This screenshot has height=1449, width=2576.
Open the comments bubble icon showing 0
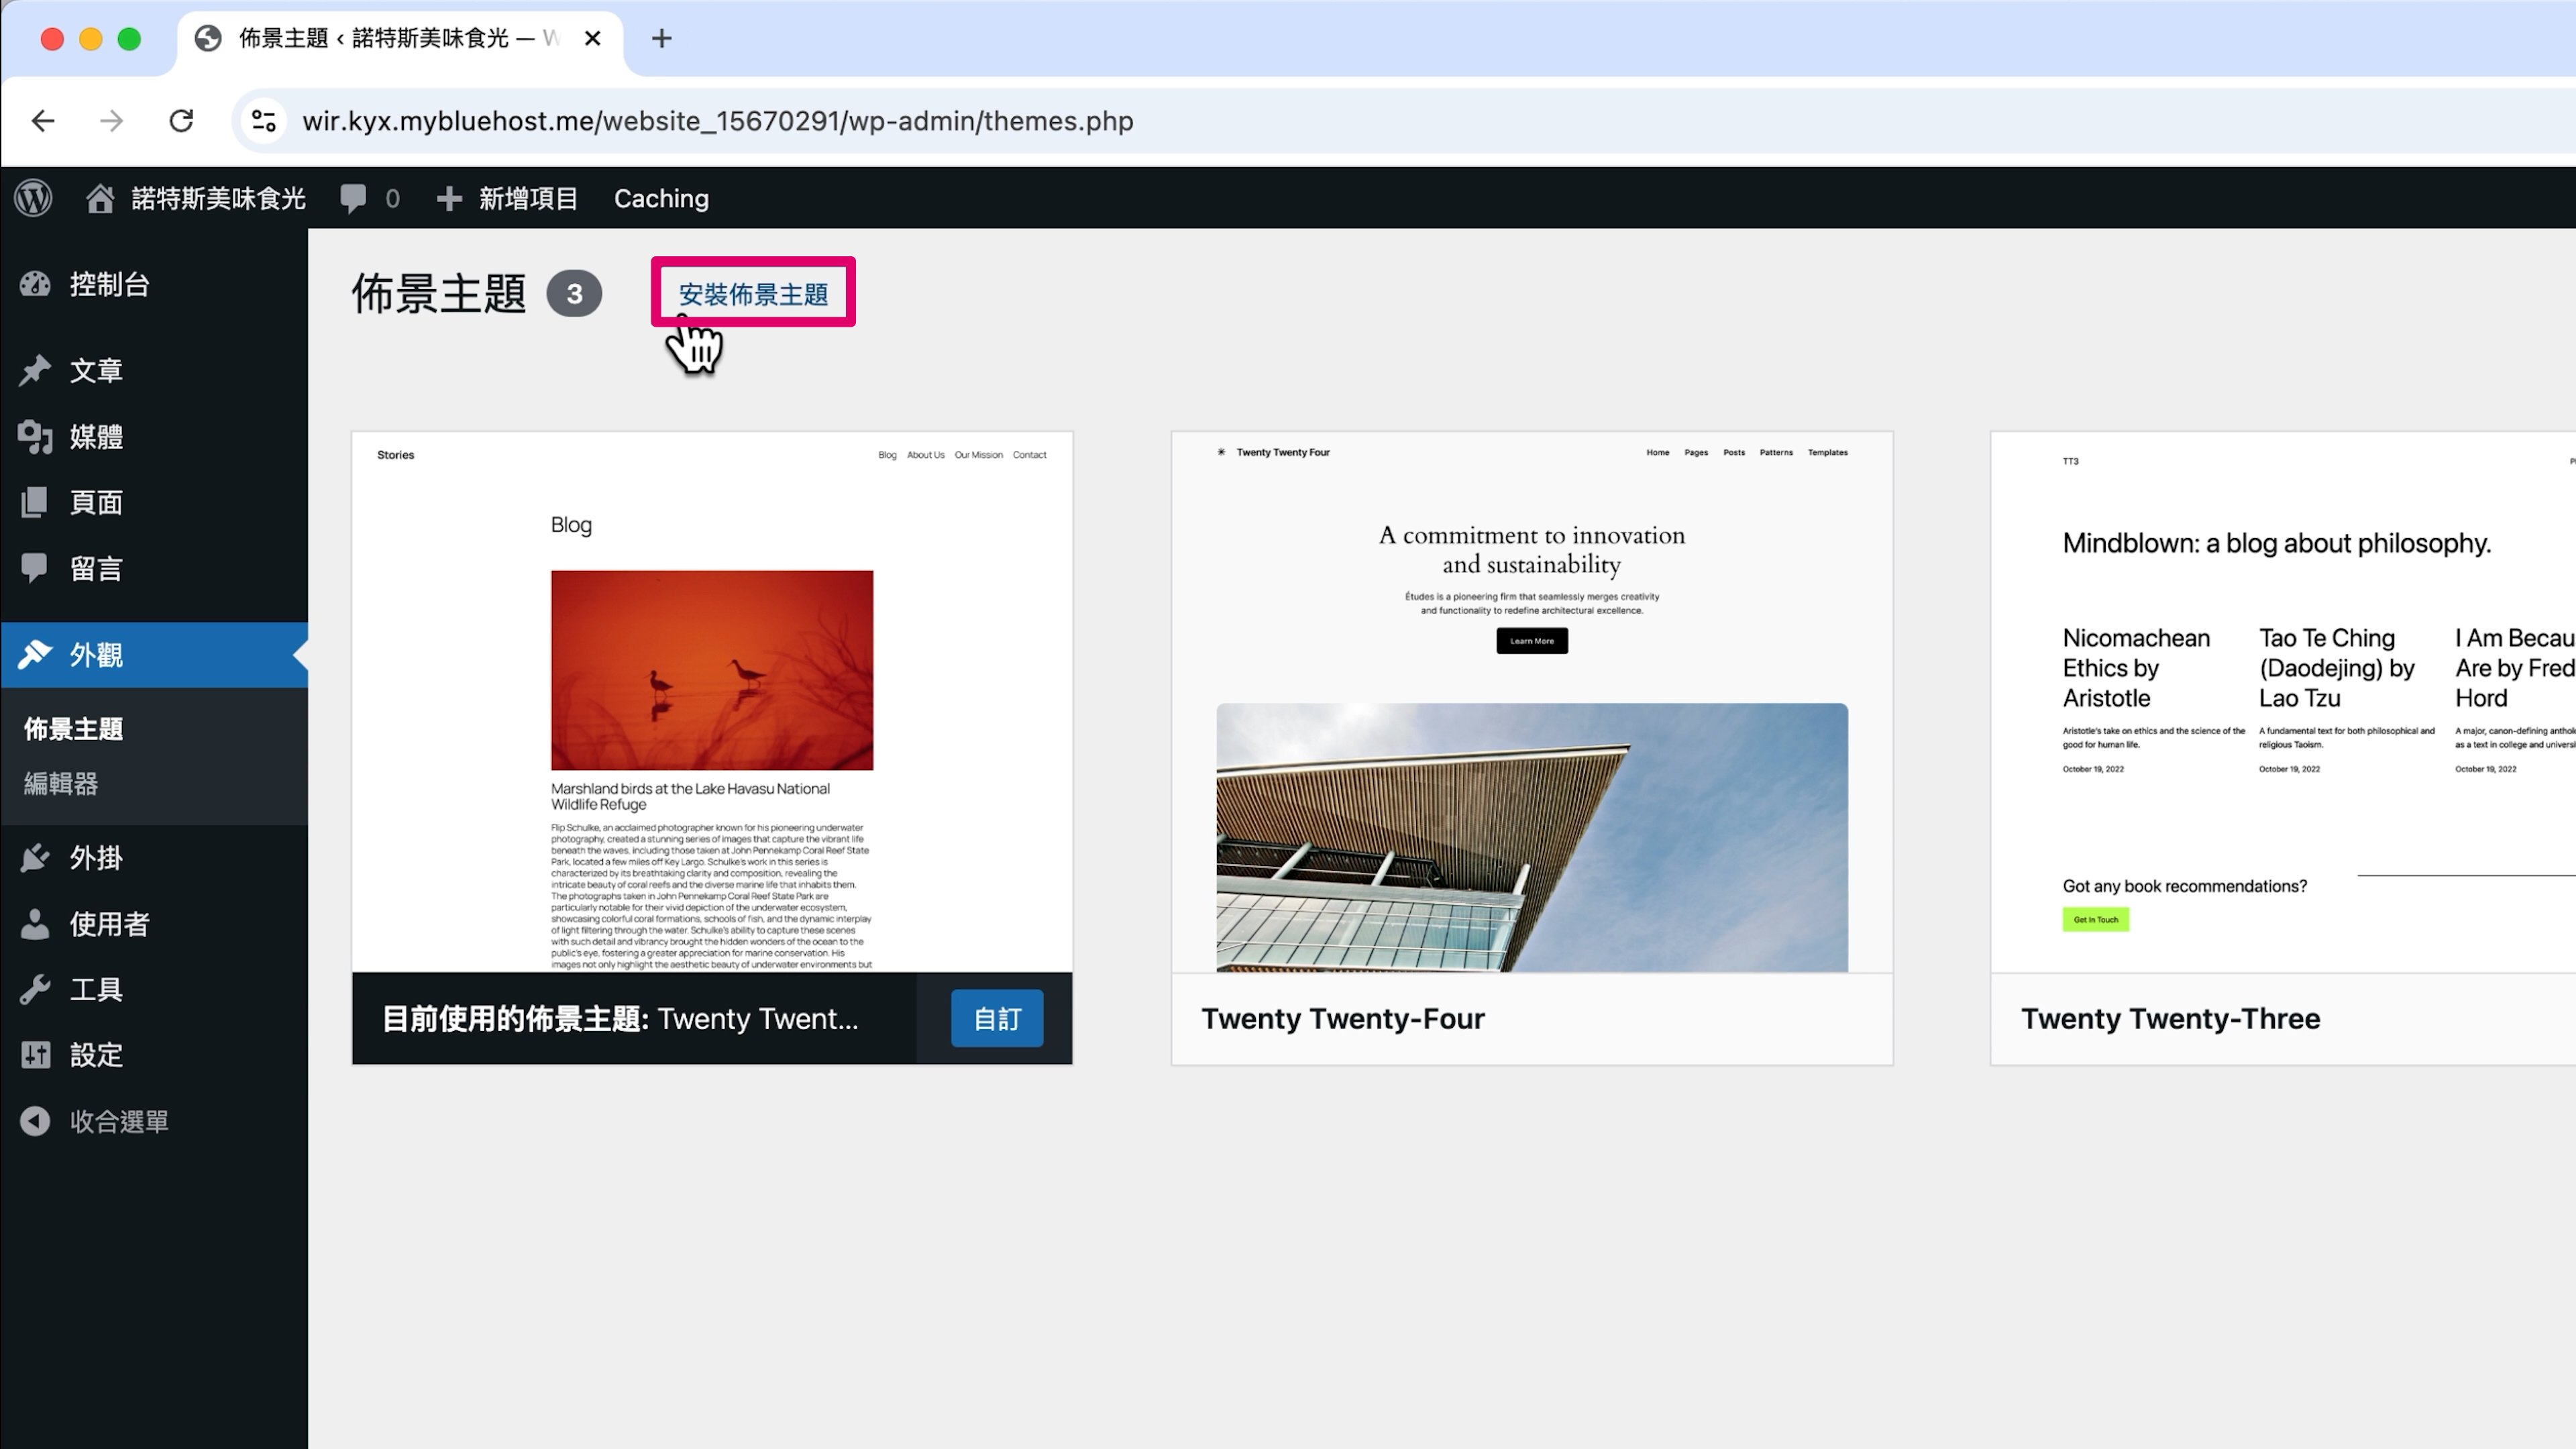[353, 198]
